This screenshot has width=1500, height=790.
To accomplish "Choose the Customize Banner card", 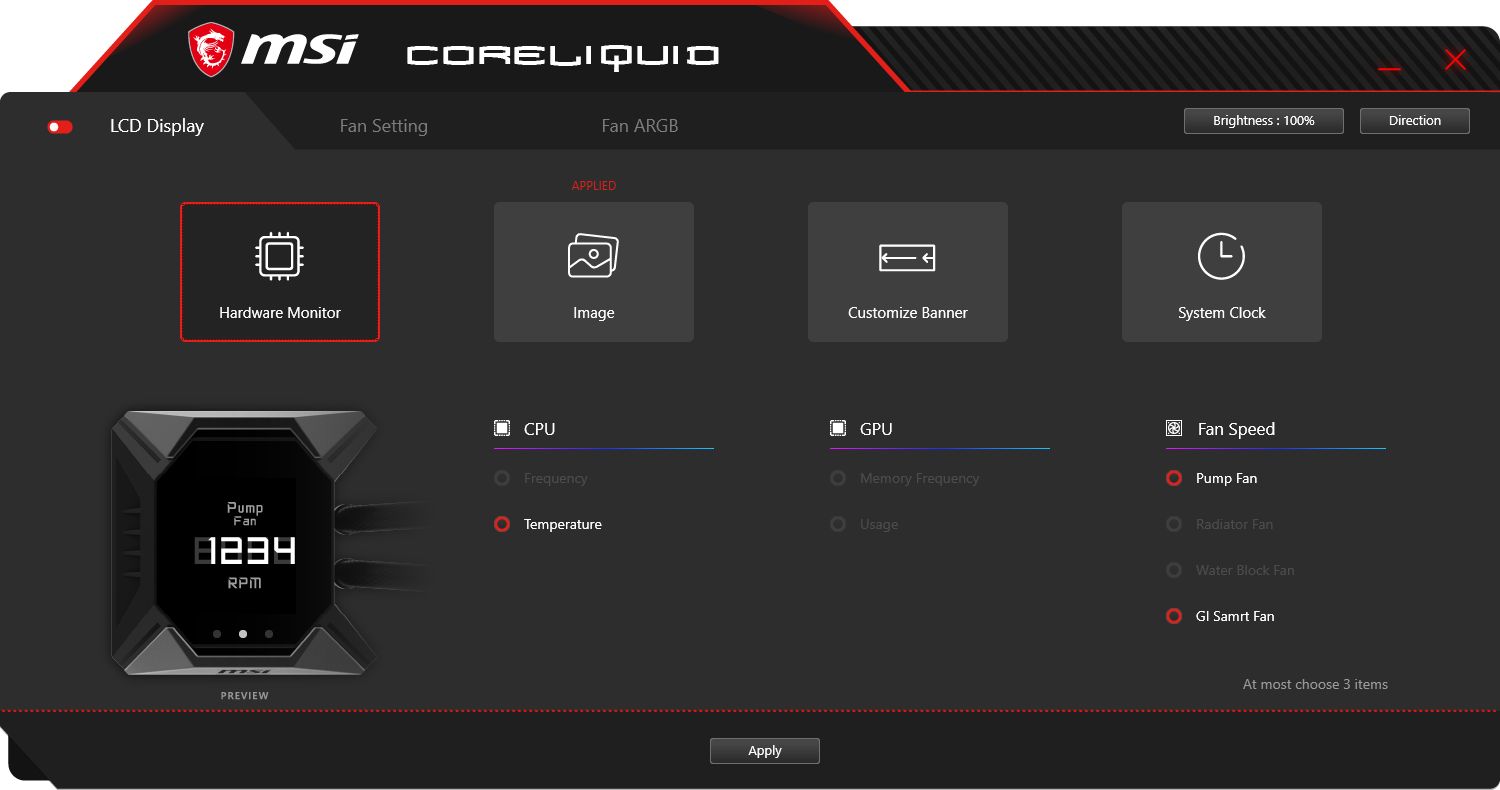I will pyautogui.click(x=908, y=272).
